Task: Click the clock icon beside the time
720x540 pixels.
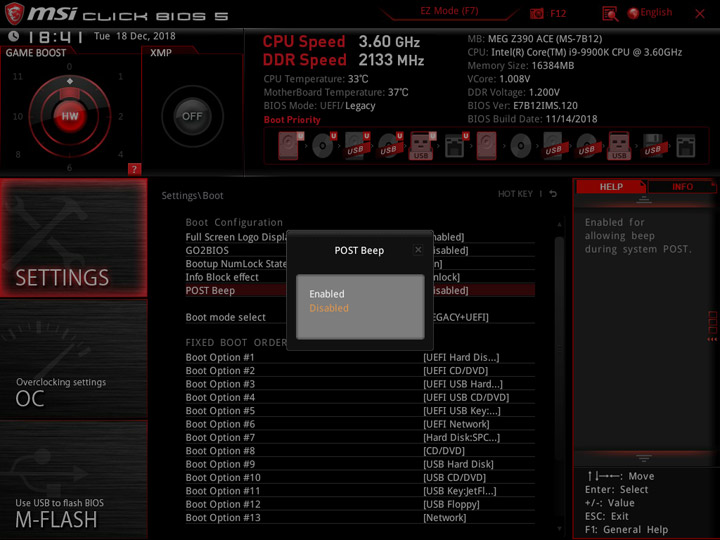Action: click(14, 36)
